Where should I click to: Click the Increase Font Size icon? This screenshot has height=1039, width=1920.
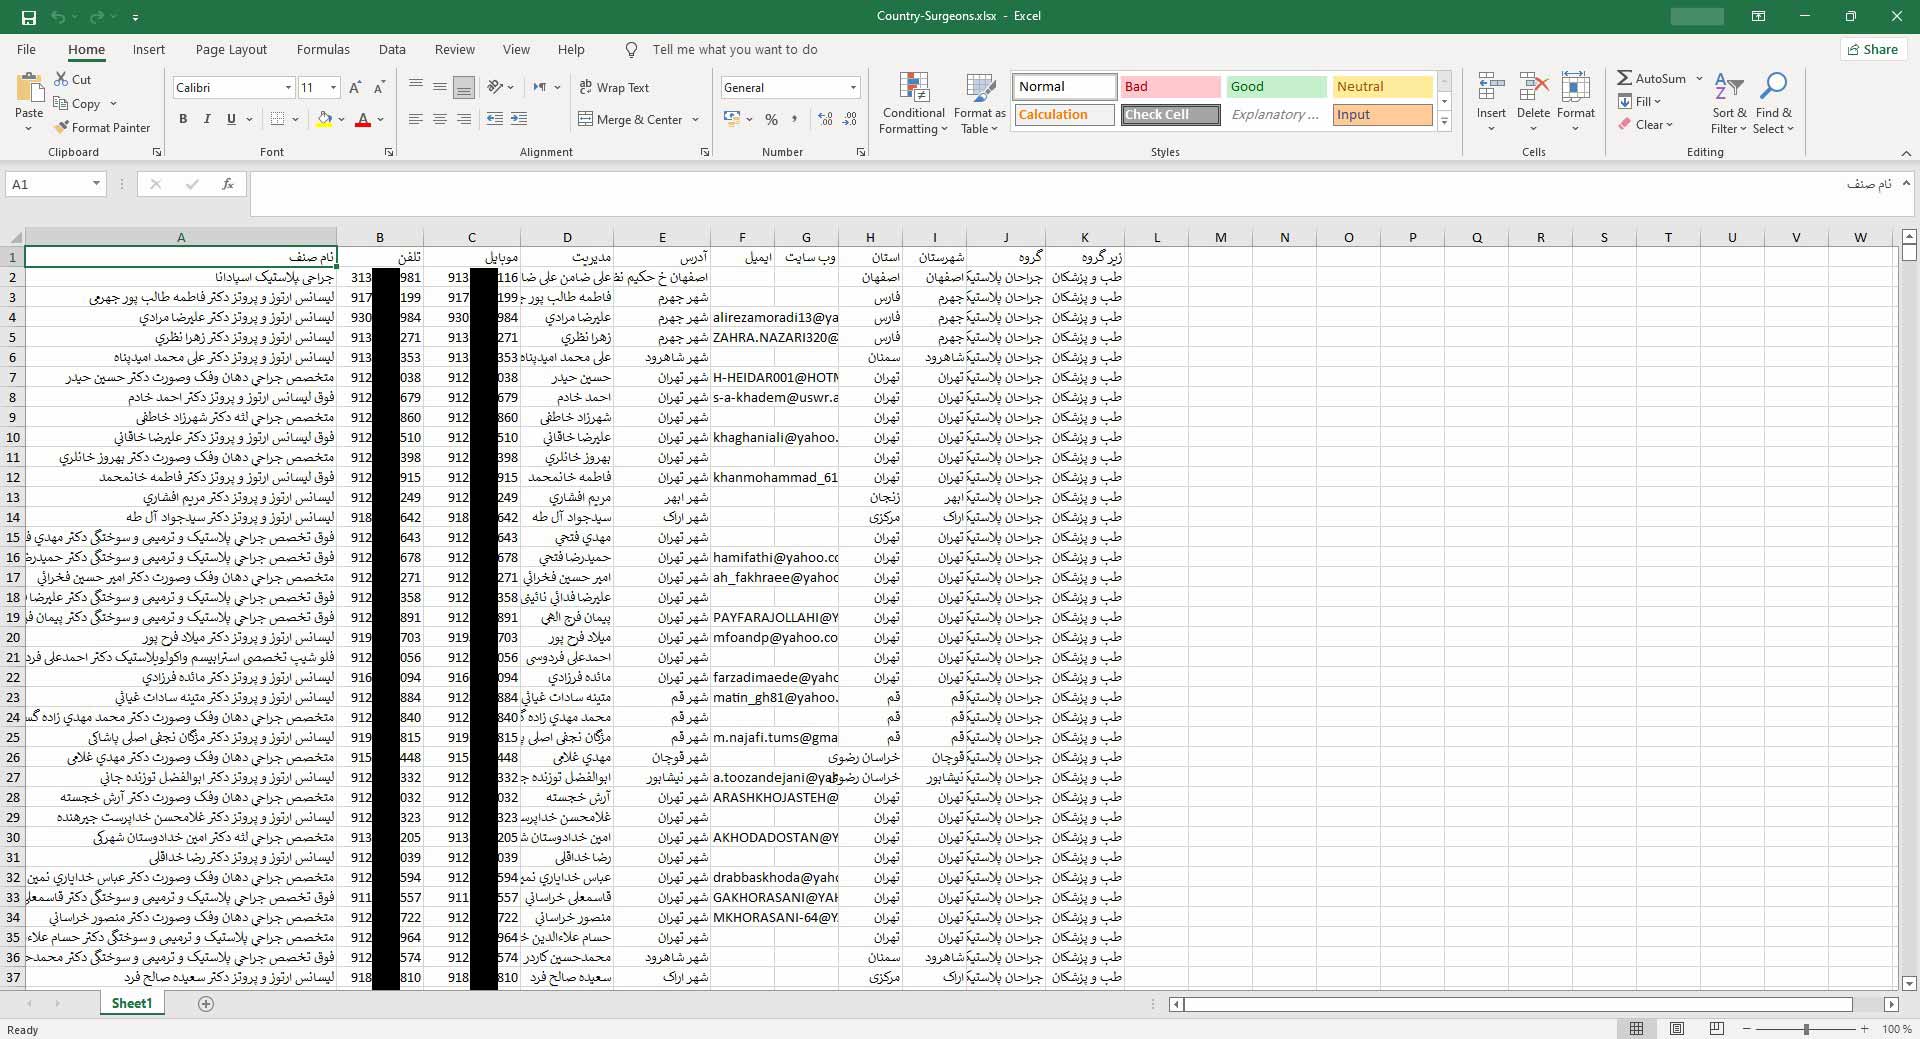(355, 88)
